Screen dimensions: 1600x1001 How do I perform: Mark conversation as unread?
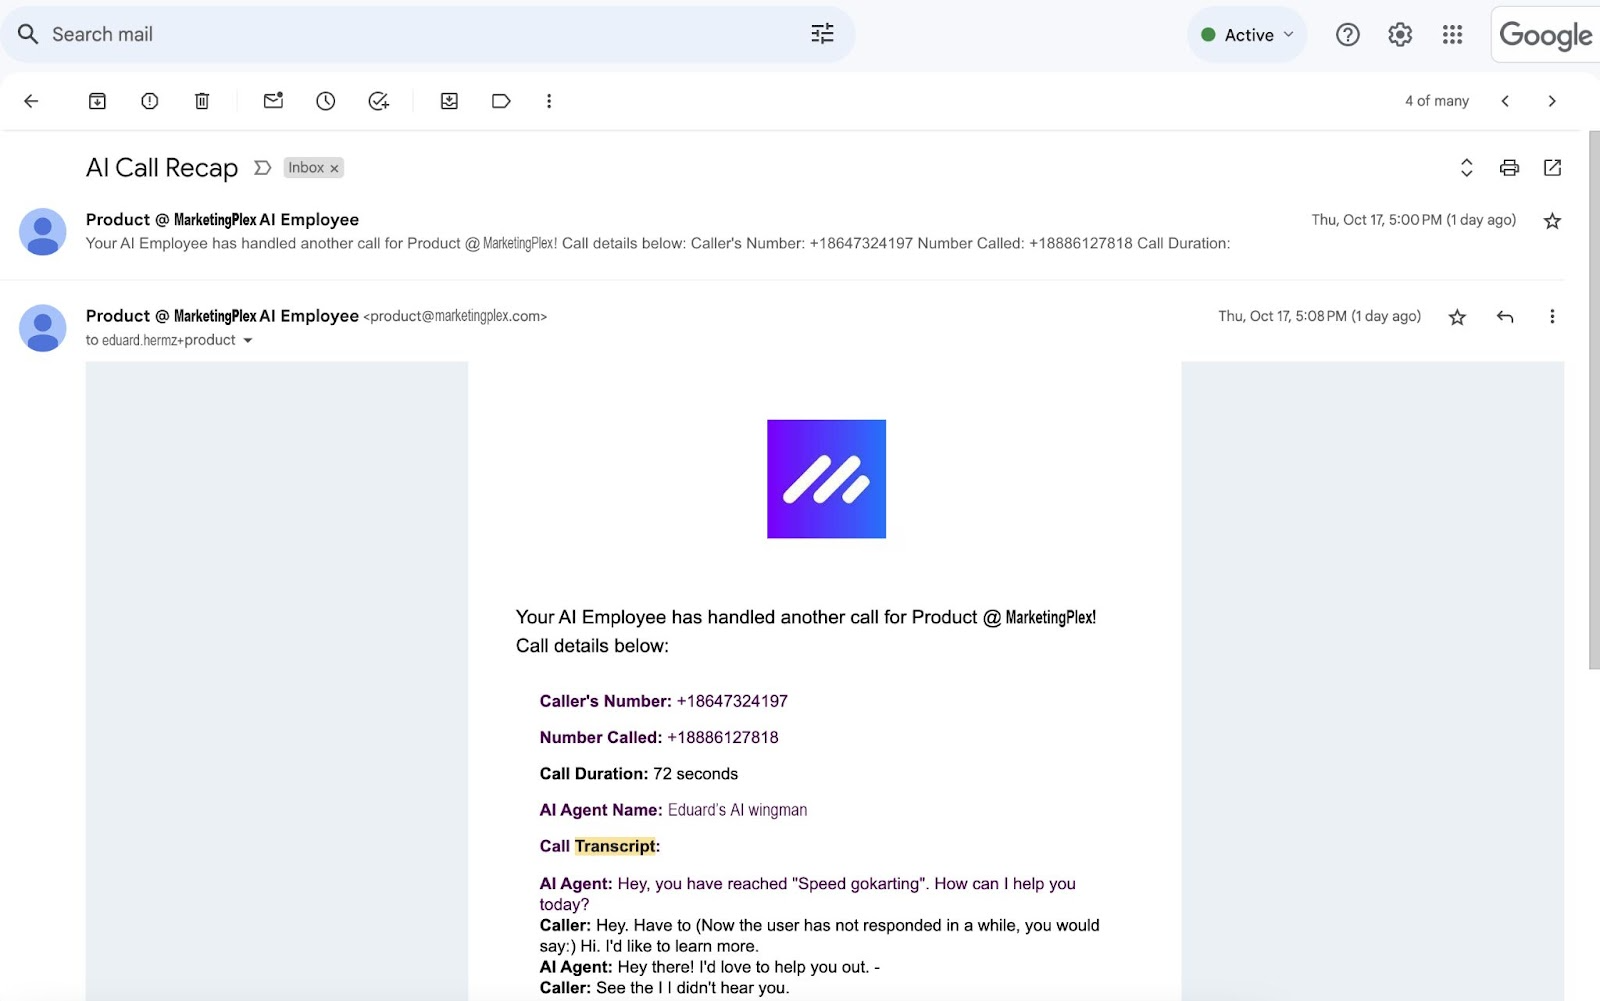pyautogui.click(x=273, y=100)
